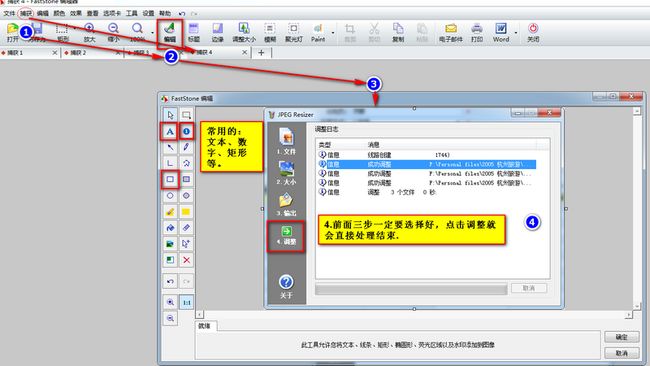Select the filled rectangle tool
650x366 pixels.
186,179
